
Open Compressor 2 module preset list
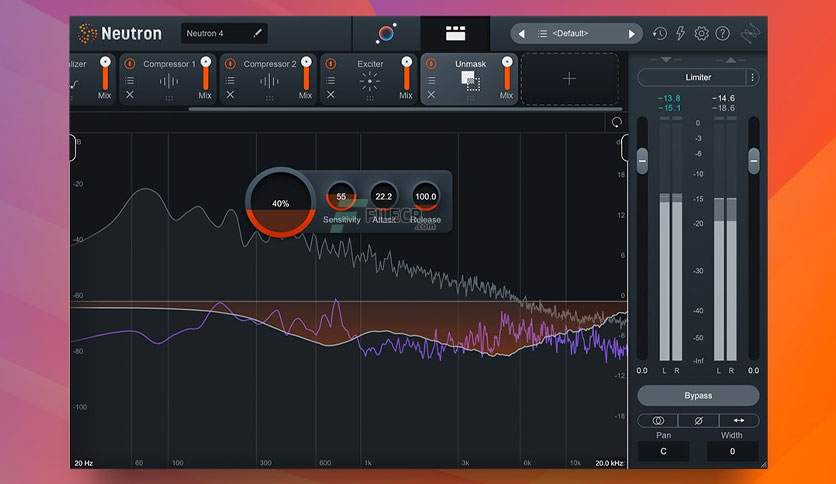(230, 80)
